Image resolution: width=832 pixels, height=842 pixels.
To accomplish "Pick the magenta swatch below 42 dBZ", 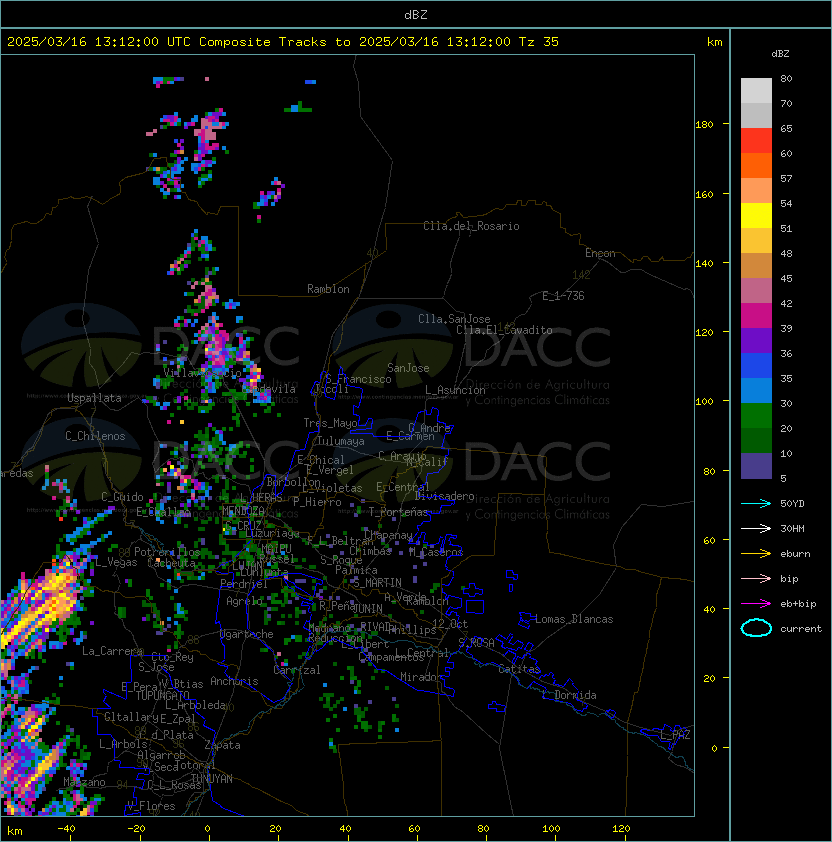I will click(756, 316).
